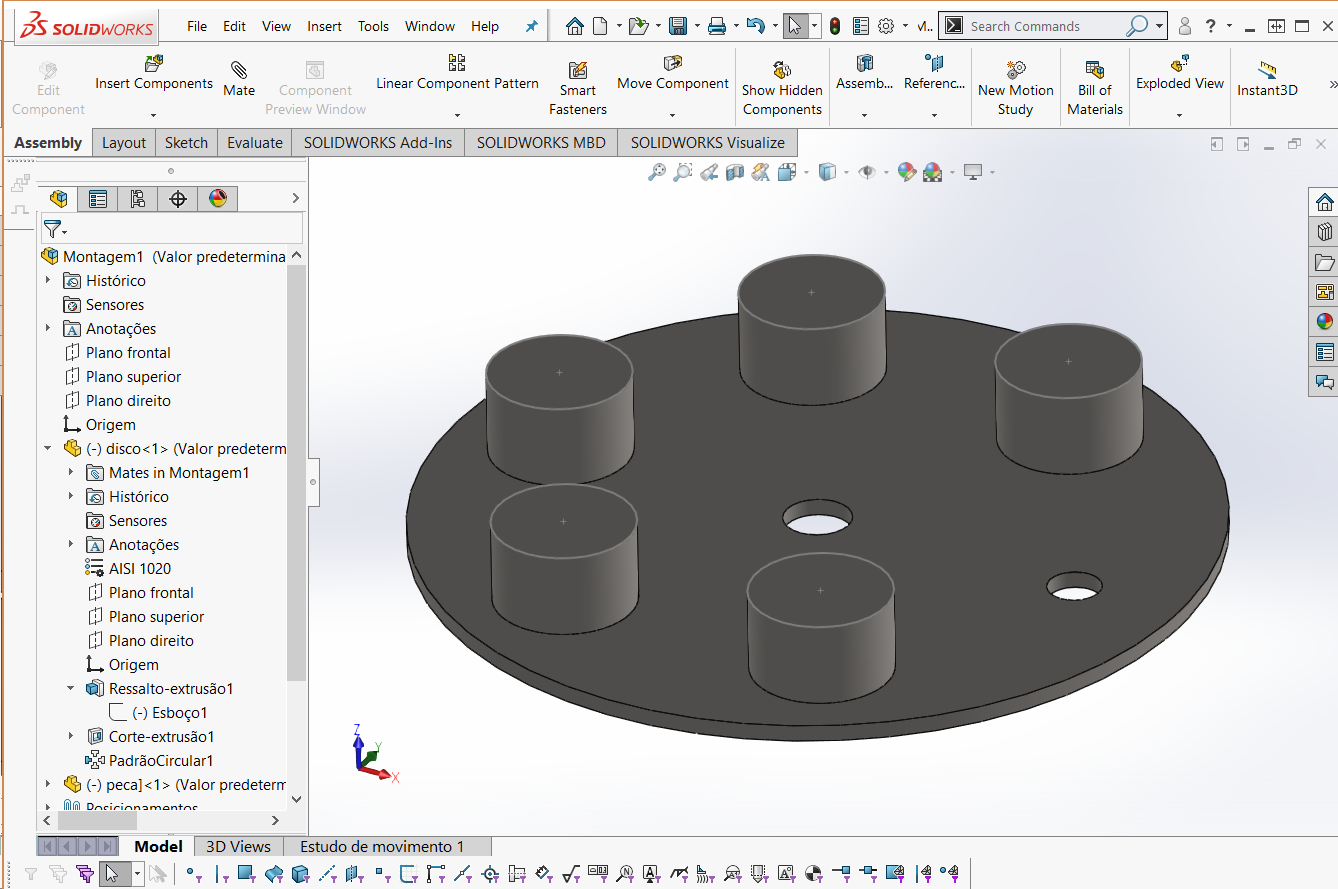This screenshot has height=889, width=1338.
Task: Click the Mate paperclip icon
Action: click(239, 70)
